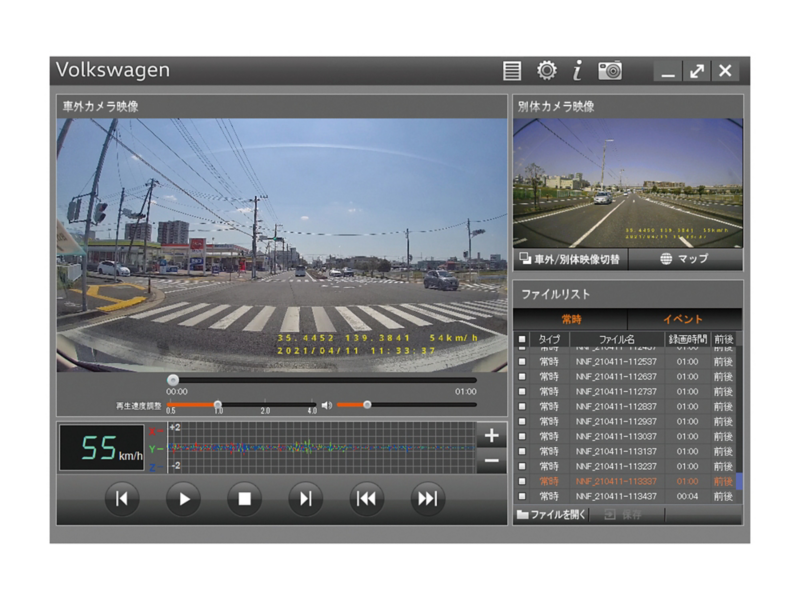Capture a snapshot with the camera icon

pos(610,70)
